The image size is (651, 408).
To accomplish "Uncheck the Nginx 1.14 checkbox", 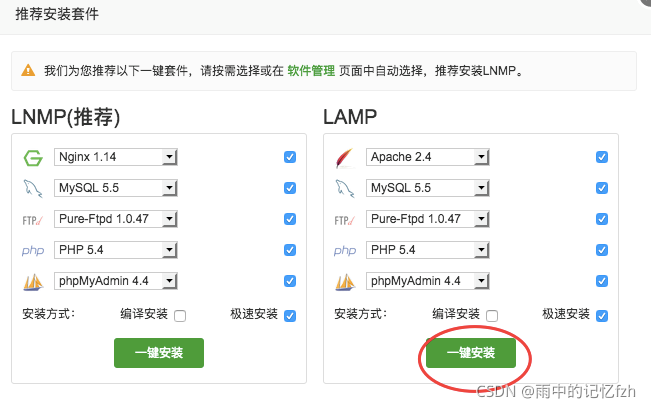I will coord(290,157).
